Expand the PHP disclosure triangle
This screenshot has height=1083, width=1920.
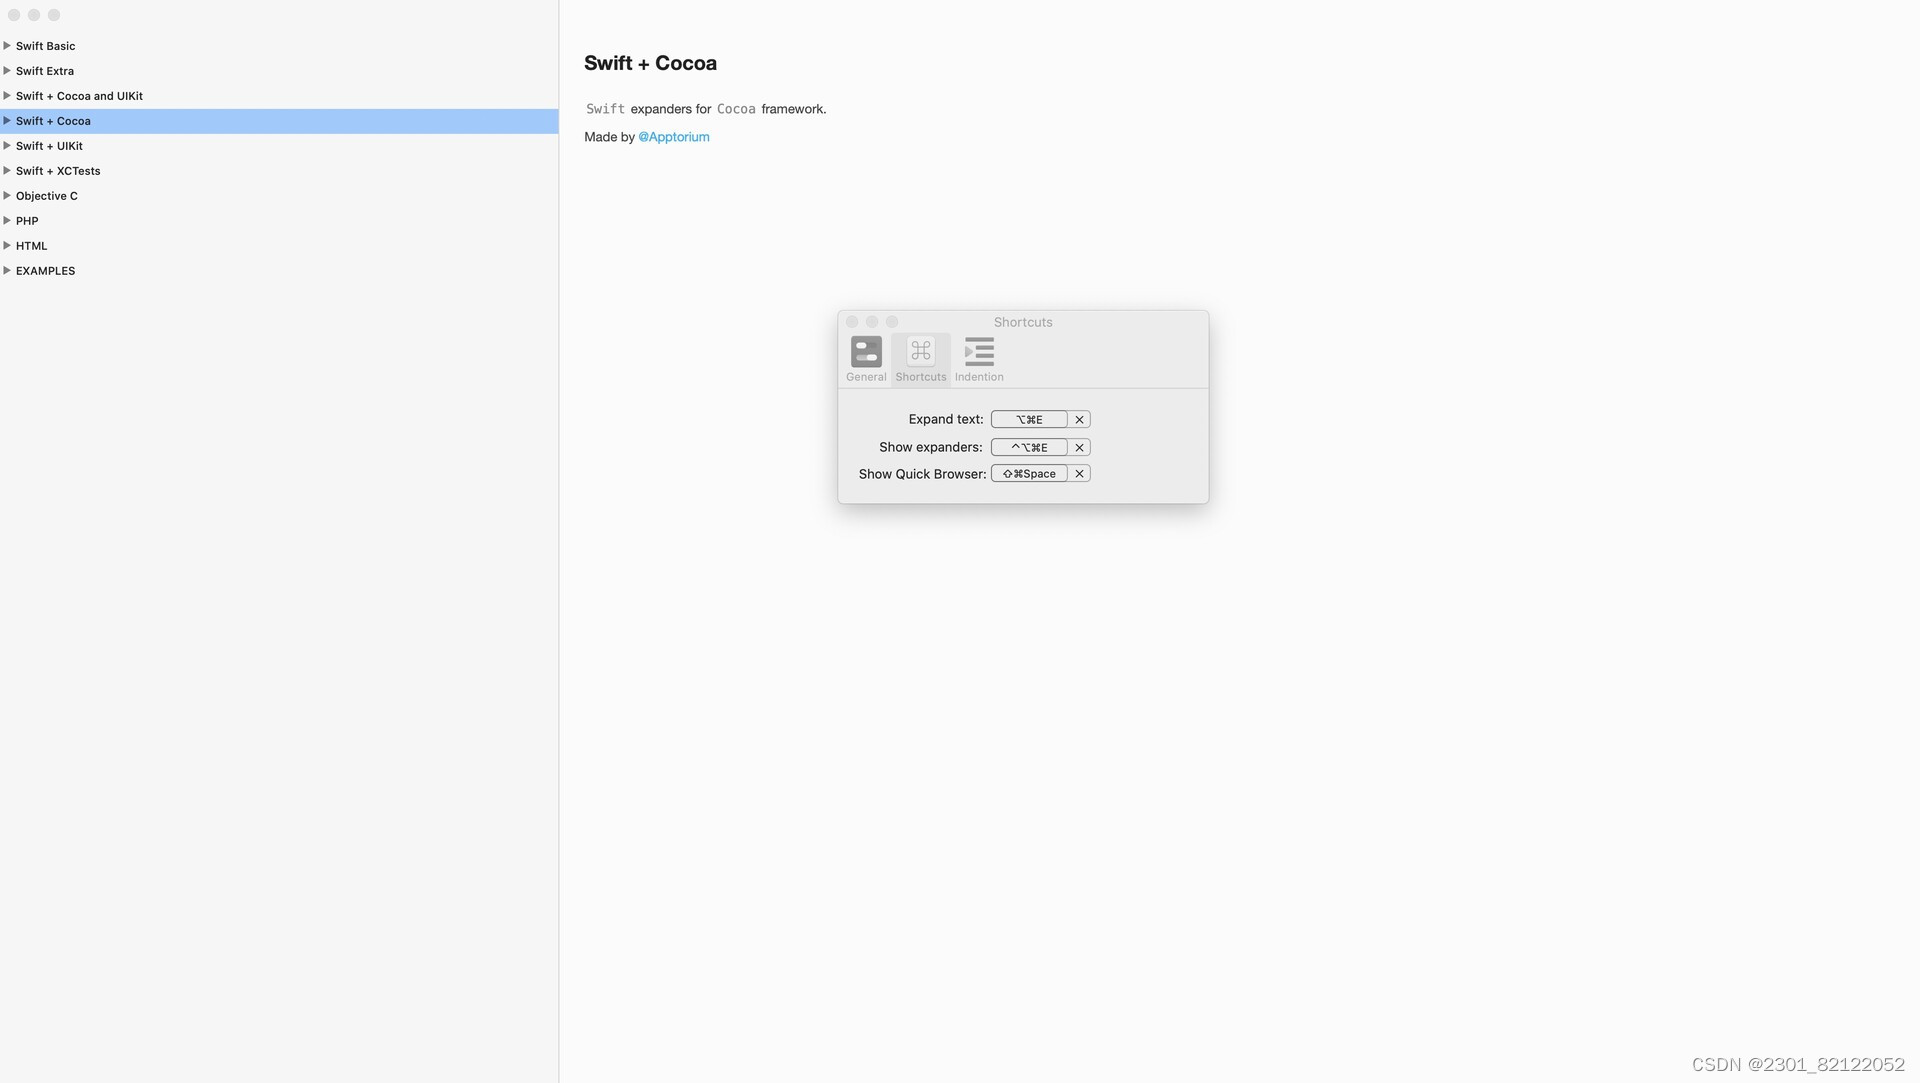click(x=7, y=221)
